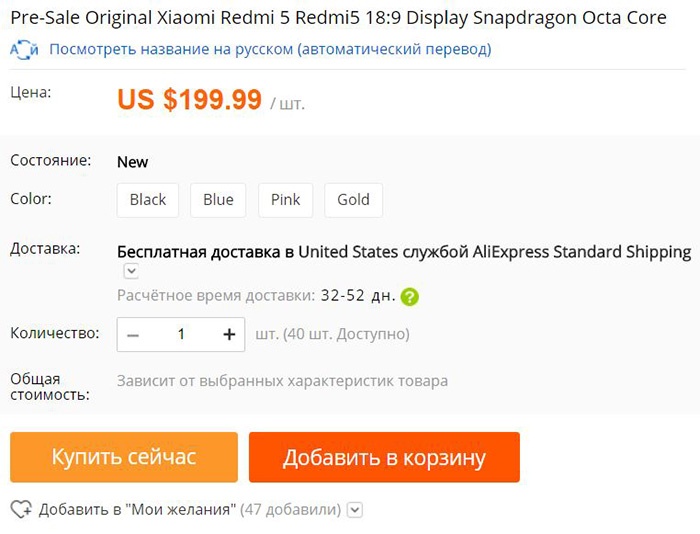The height and width of the screenshot is (534, 700).
Task: Click the product title text
Action: tap(338, 19)
